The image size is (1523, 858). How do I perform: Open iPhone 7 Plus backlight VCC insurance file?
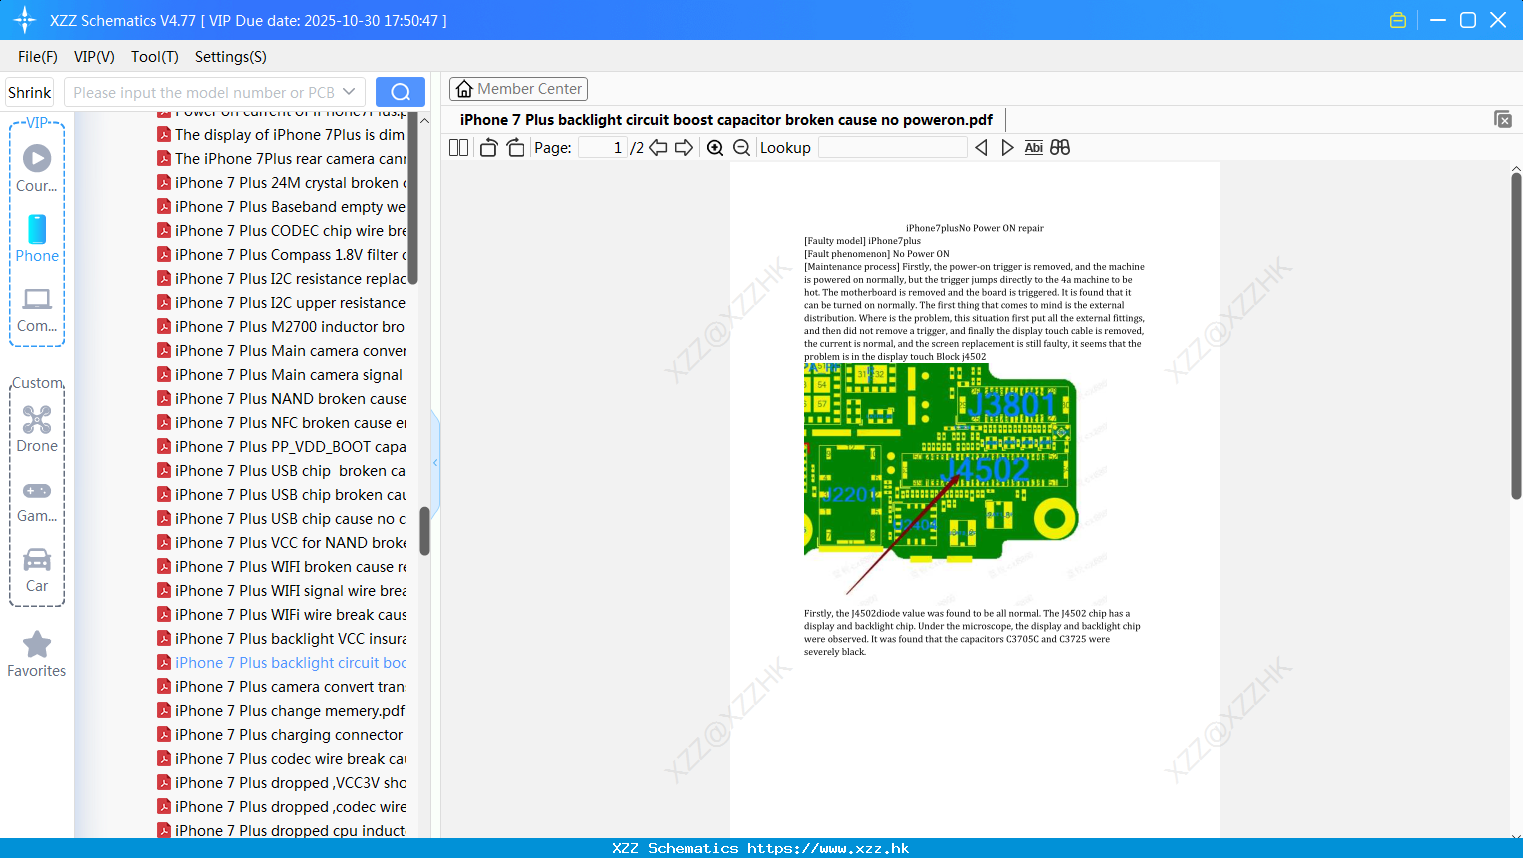pyautogui.click(x=281, y=639)
